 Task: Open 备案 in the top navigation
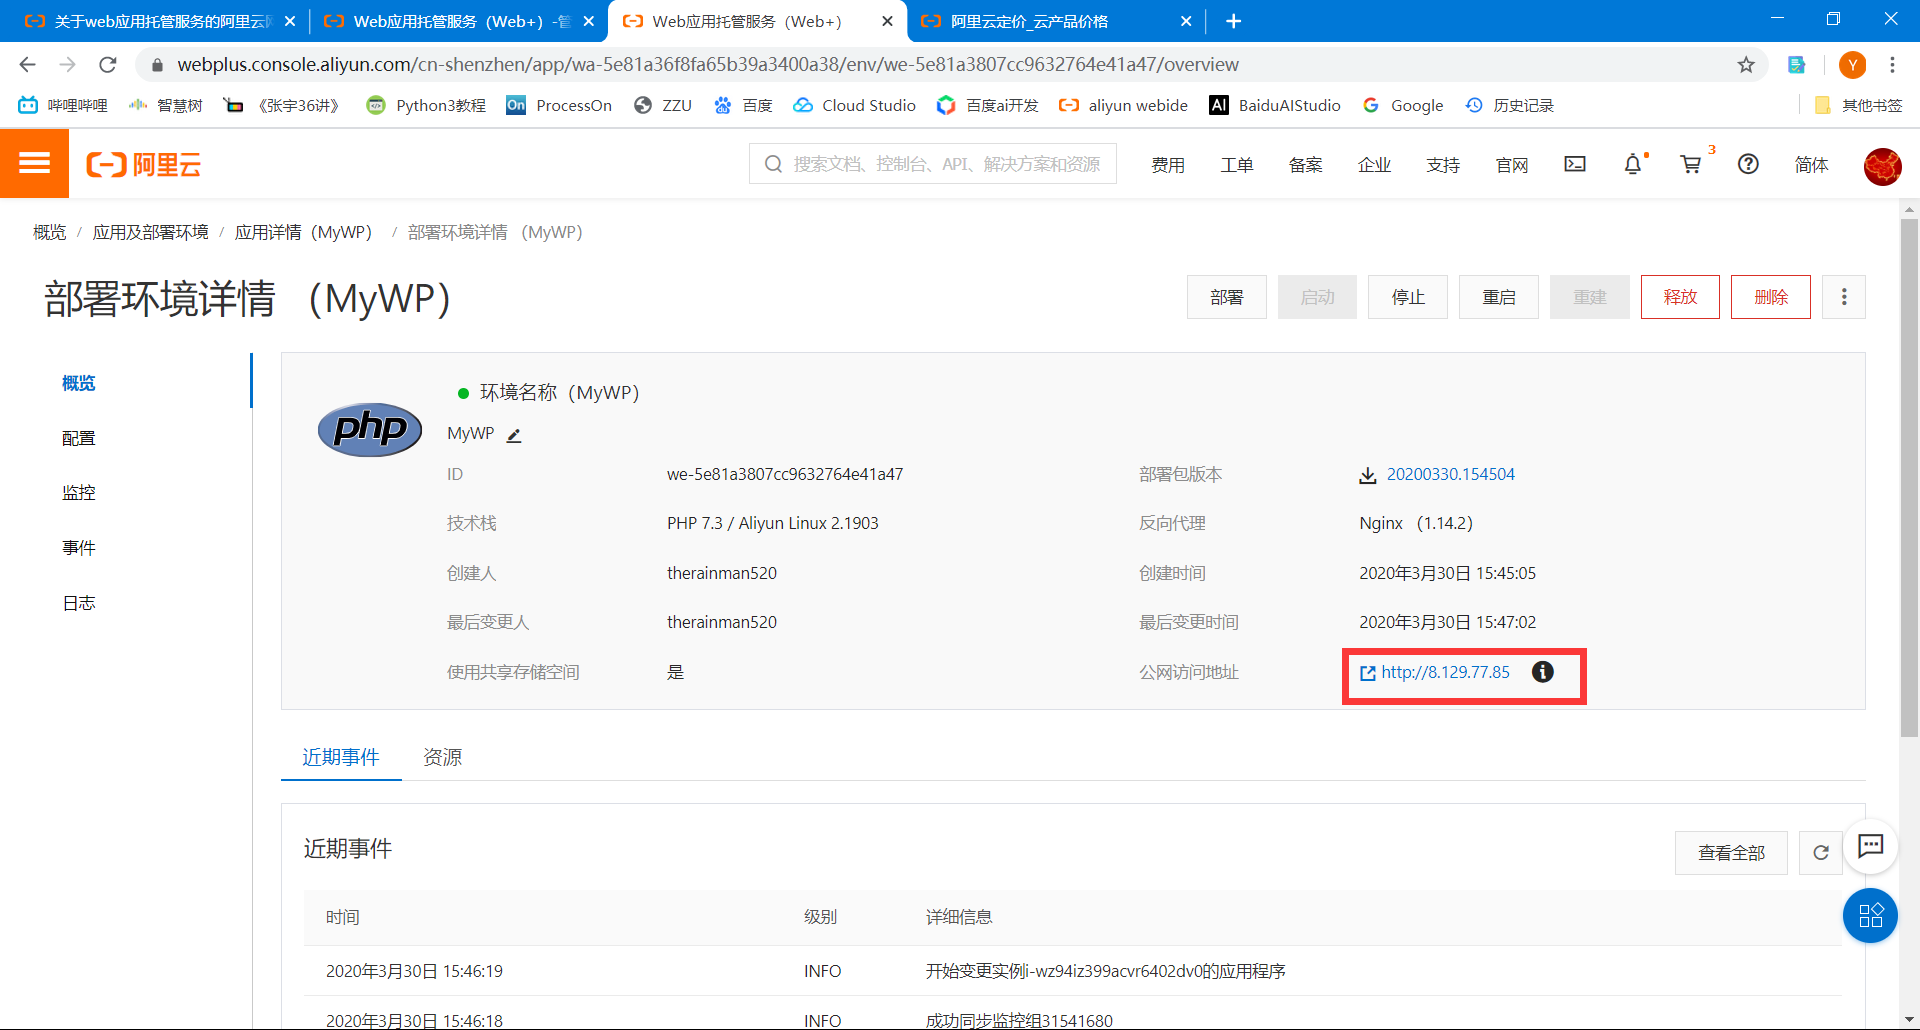(1306, 165)
